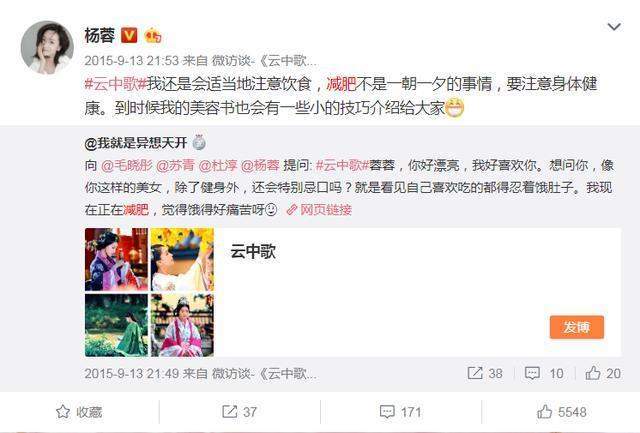Repost the quoted post with 38 shares
Image resolution: width=640 pixels, height=433 pixels.
click(485, 373)
